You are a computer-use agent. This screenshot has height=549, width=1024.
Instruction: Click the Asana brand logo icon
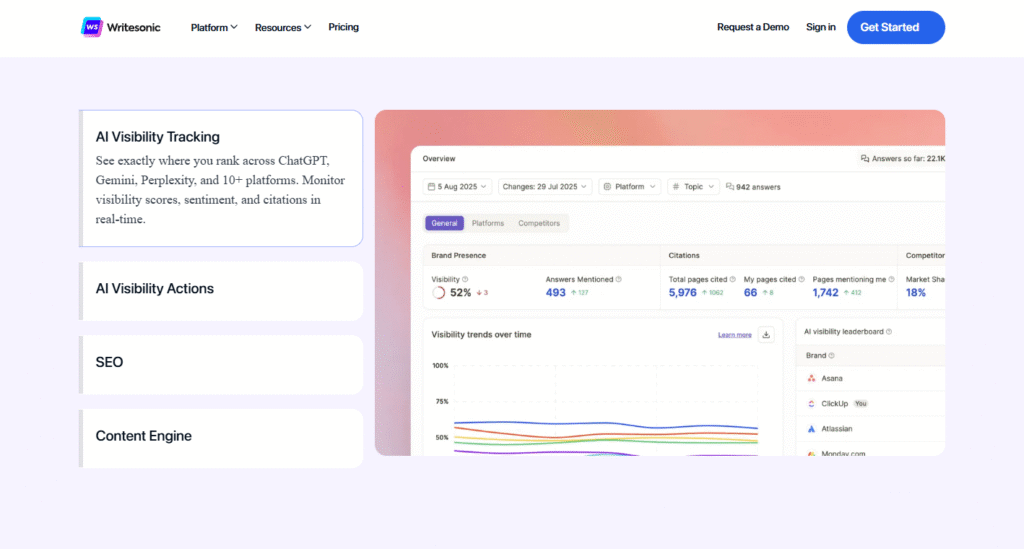tap(811, 379)
